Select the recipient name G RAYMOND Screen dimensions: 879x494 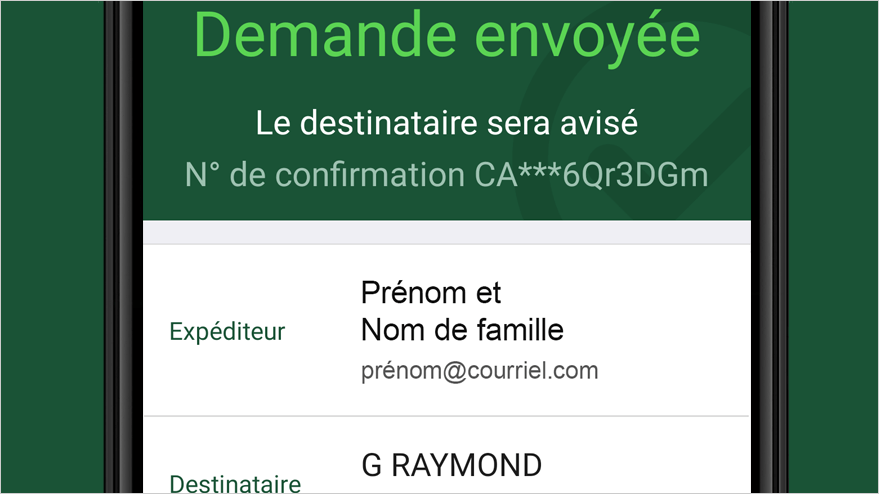pos(451,465)
